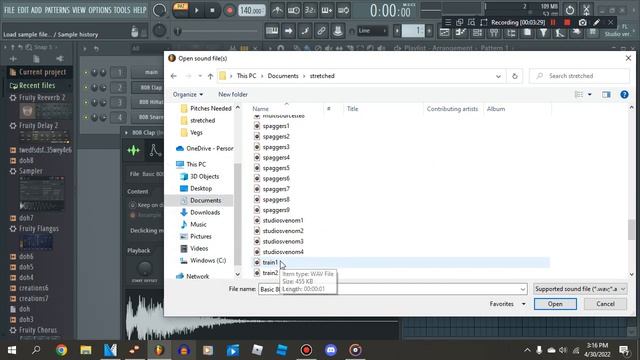Click the camera screenshot icon in the recording bar
The width and height of the screenshot is (640, 360).
[582, 22]
